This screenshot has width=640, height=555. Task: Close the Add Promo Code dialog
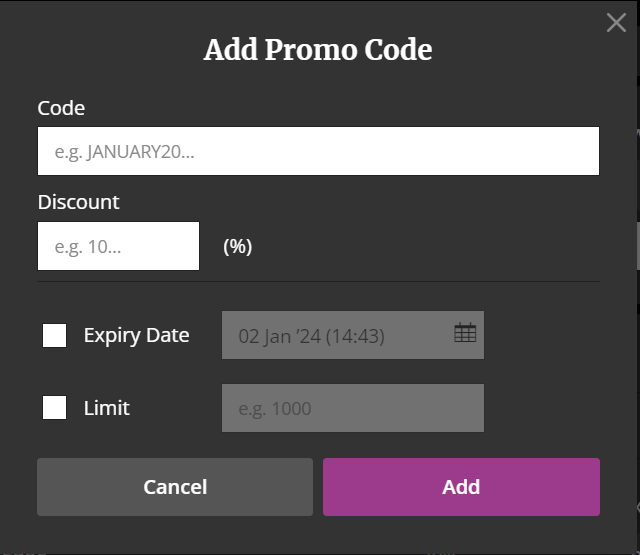click(x=616, y=22)
